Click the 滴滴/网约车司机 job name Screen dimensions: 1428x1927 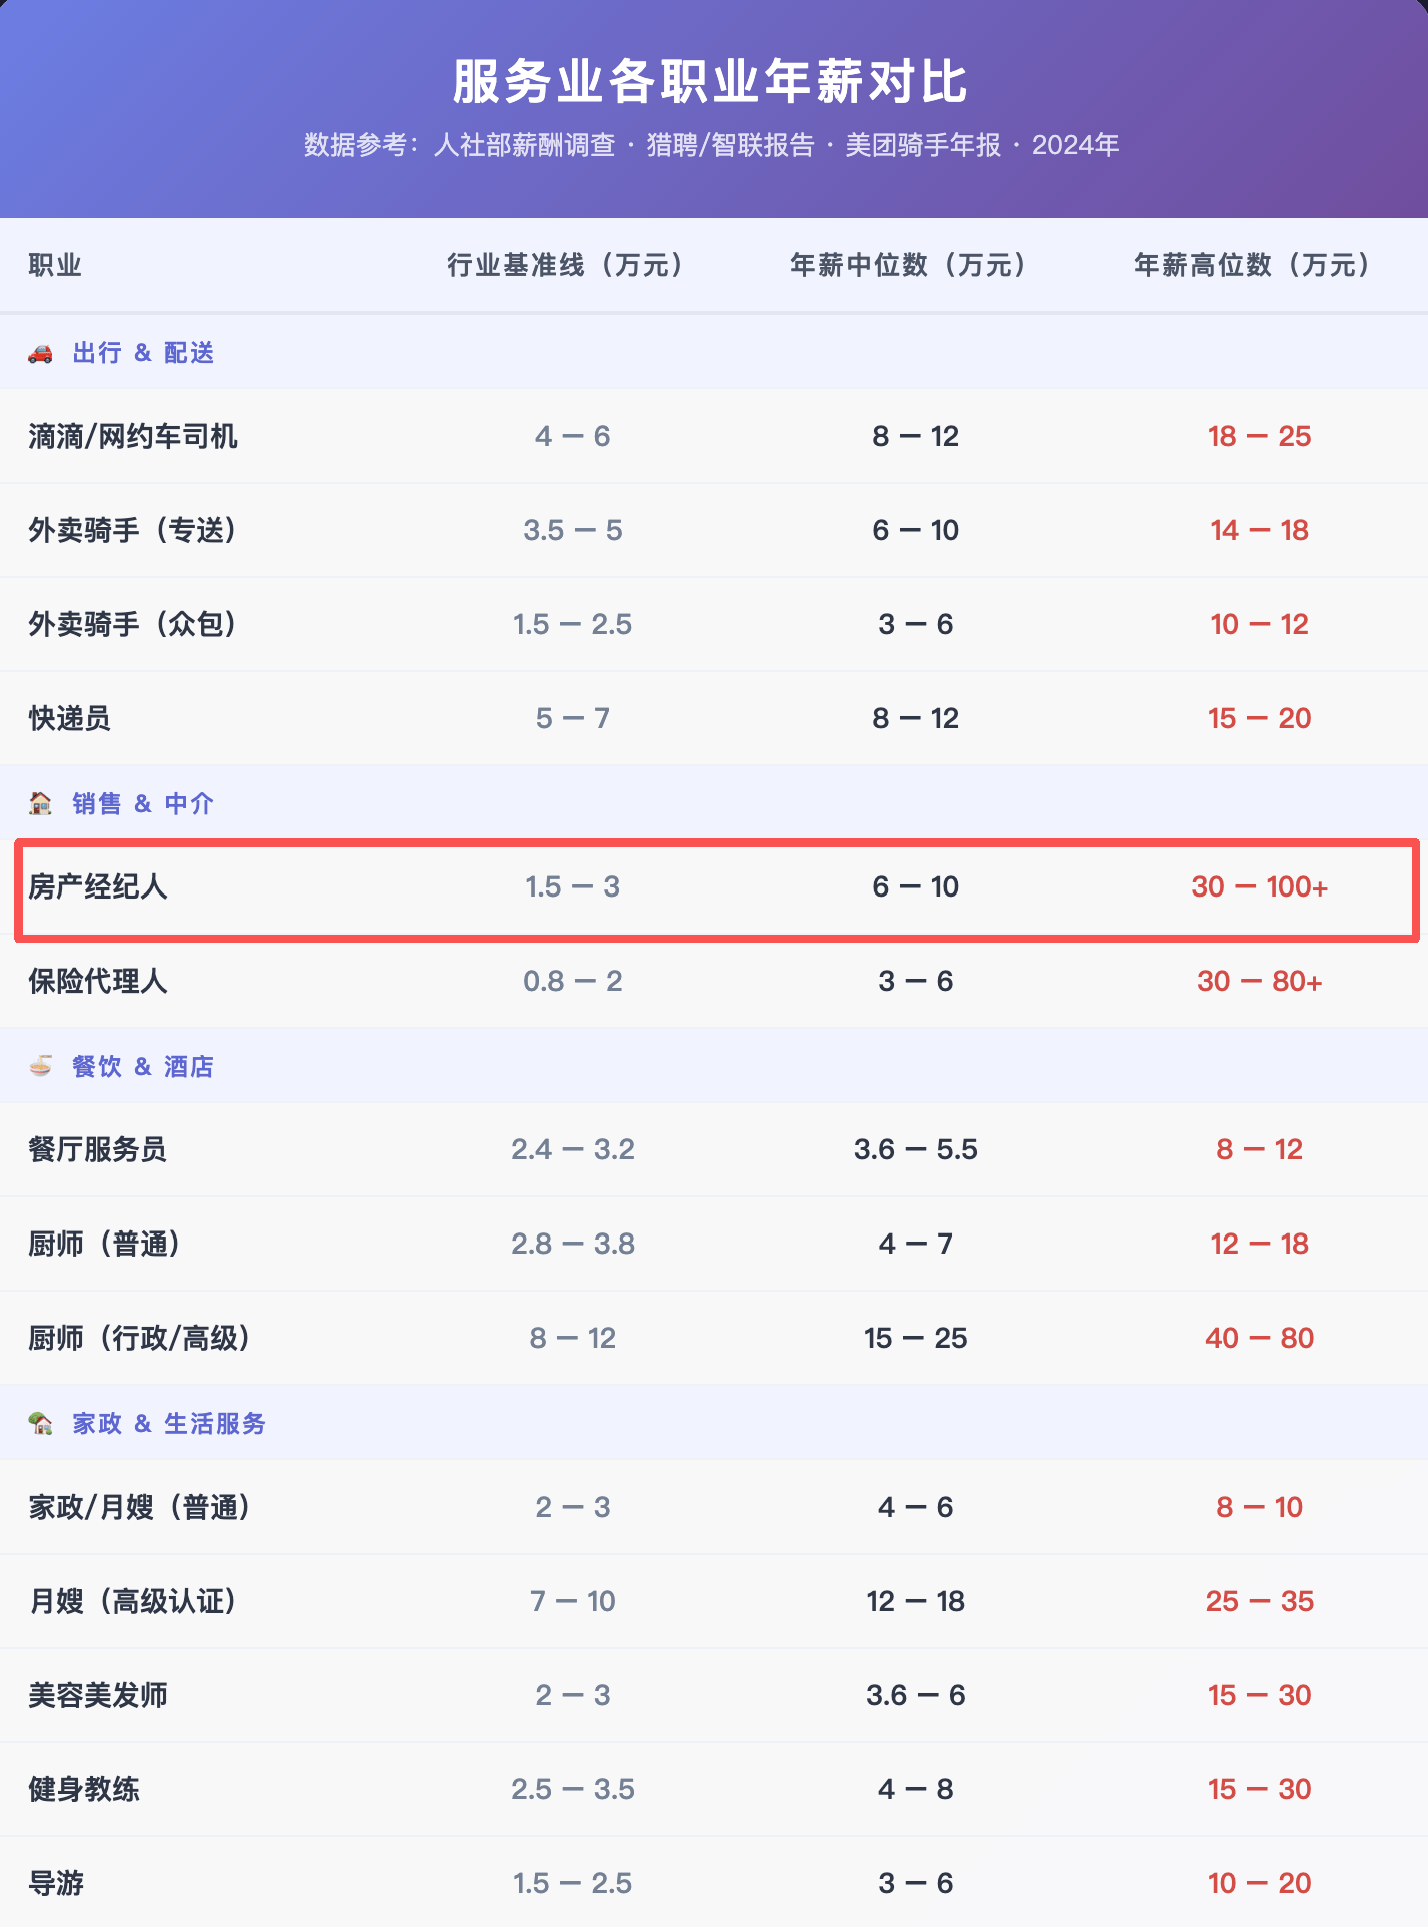coord(133,436)
